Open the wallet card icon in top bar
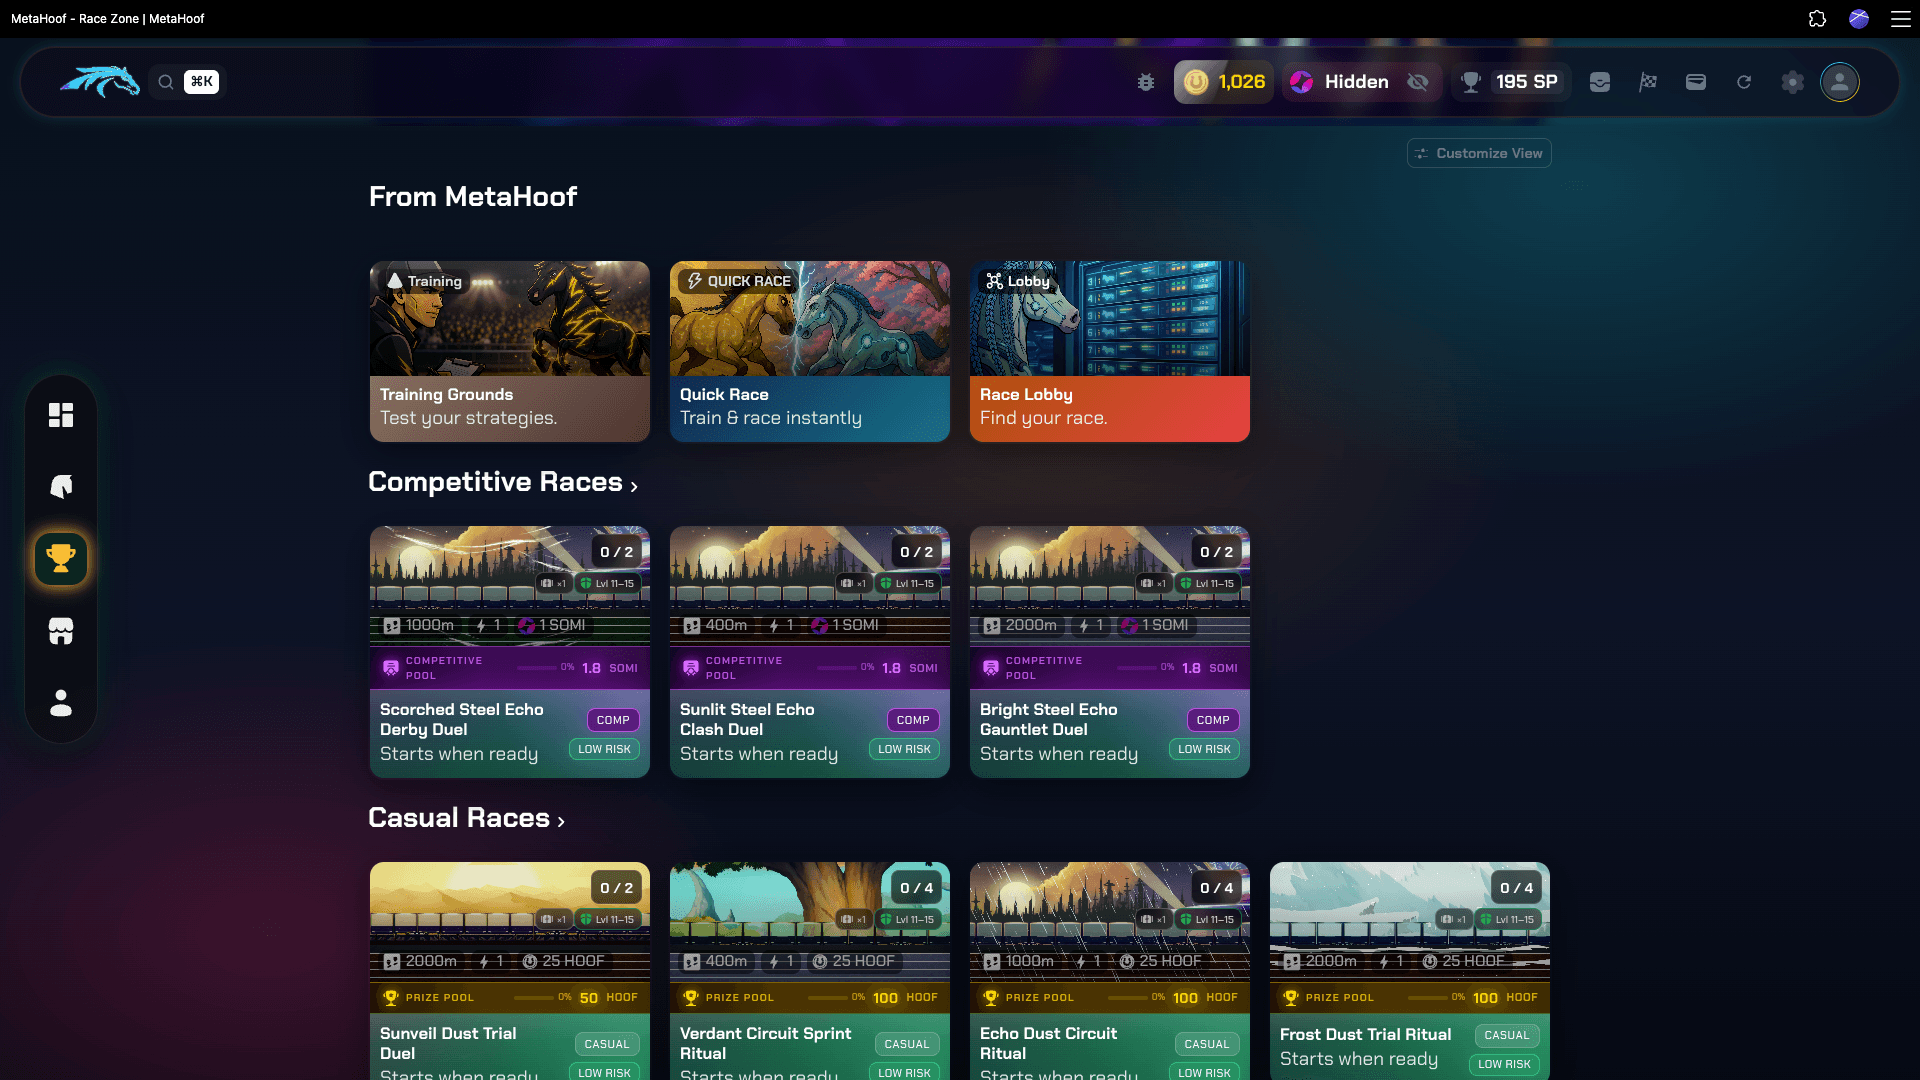The width and height of the screenshot is (1920, 1080). coord(1696,82)
